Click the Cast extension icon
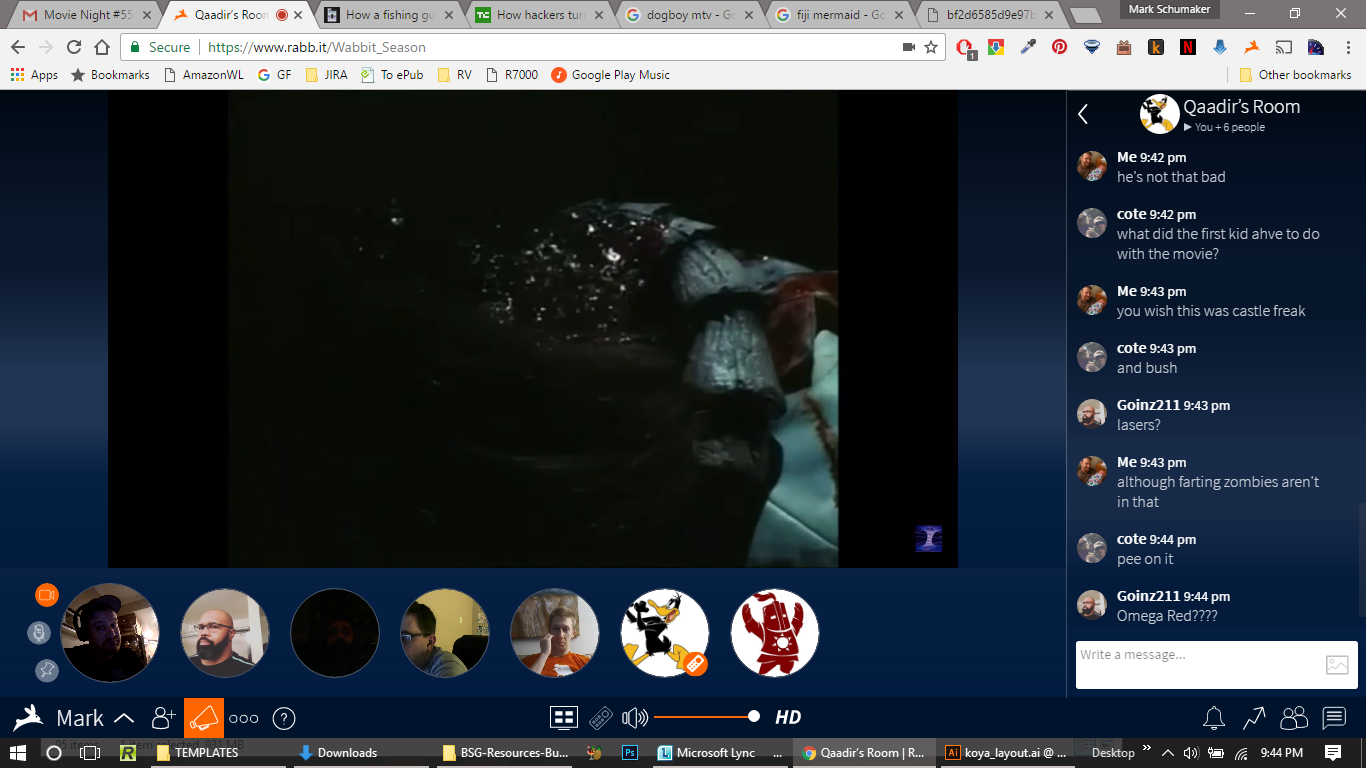The width and height of the screenshot is (1366, 768). tap(1283, 47)
